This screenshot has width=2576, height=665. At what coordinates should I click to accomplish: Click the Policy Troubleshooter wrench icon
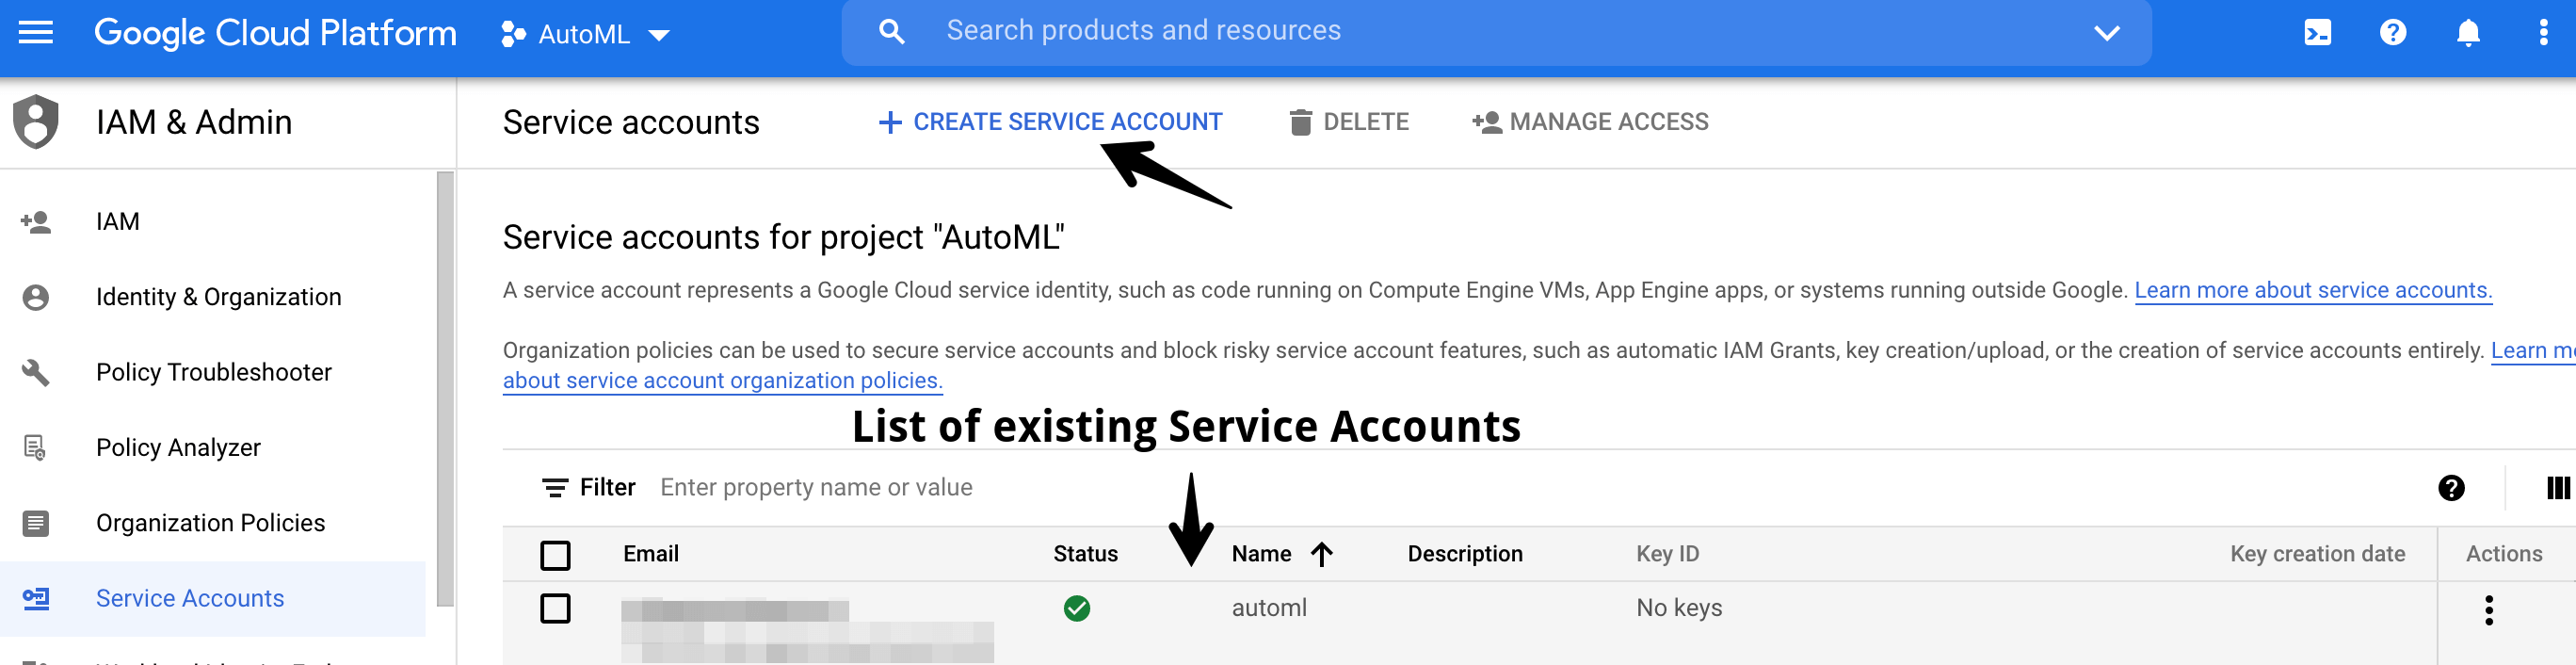point(36,372)
